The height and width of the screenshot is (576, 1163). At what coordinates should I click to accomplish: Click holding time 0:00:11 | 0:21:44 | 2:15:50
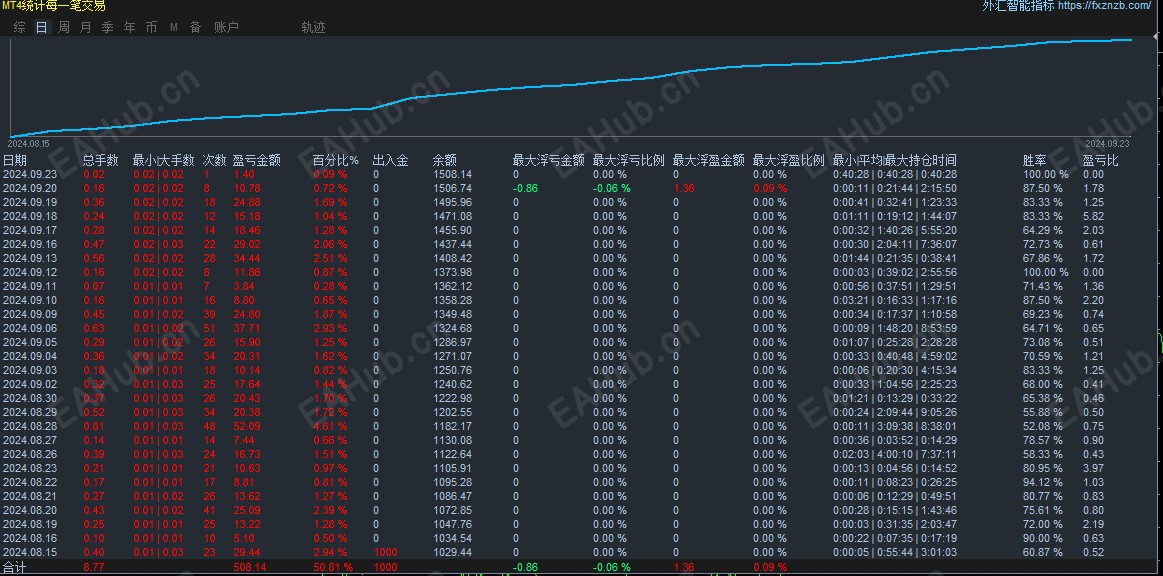895,188
